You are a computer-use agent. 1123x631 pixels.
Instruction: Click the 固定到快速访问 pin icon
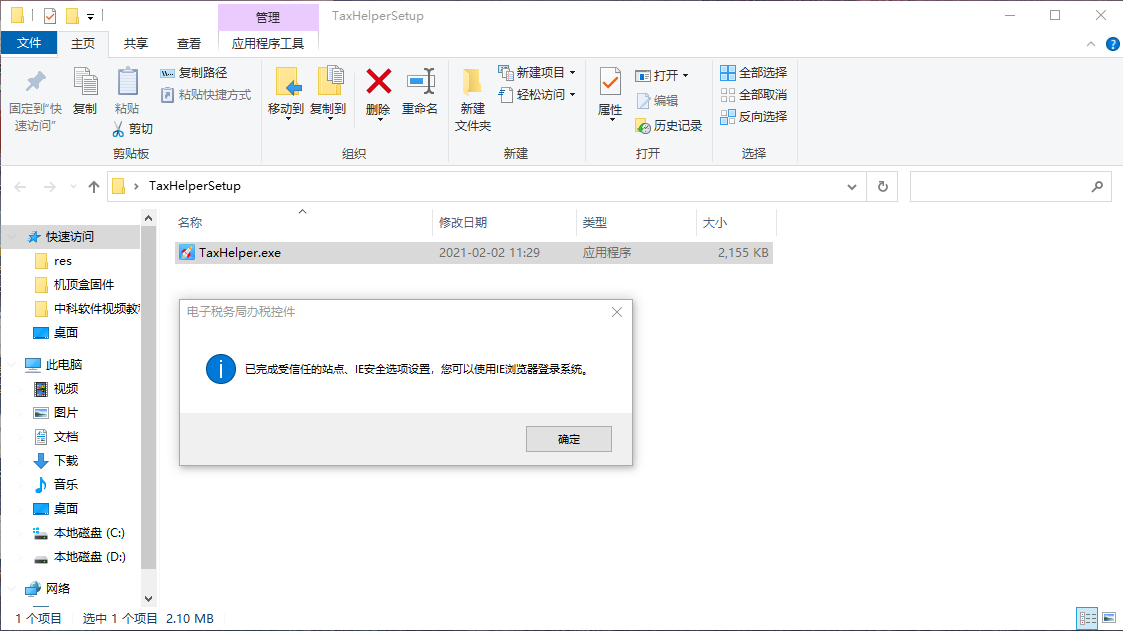coord(36,82)
